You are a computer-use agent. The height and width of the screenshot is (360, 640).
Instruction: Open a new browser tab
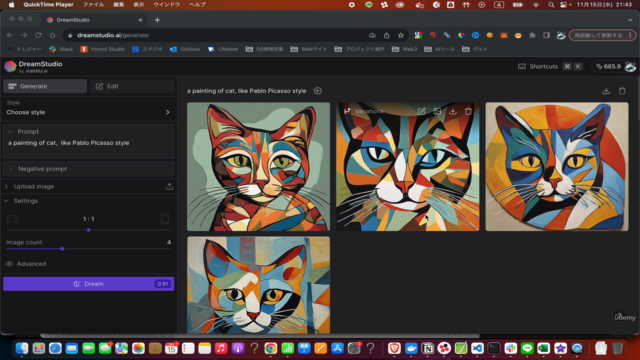coord(157,20)
